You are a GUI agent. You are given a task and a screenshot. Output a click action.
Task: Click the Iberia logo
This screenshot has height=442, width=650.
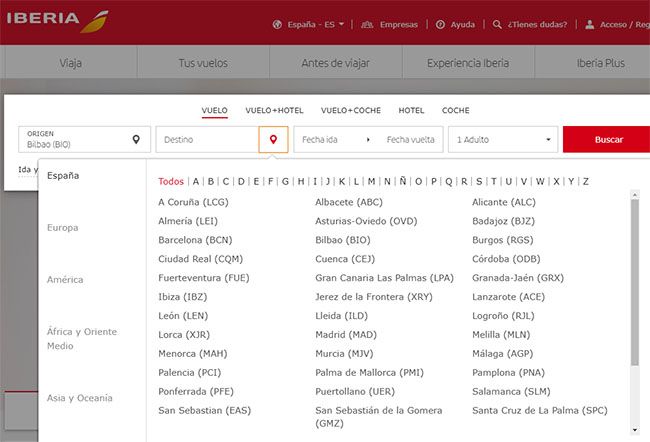point(58,21)
